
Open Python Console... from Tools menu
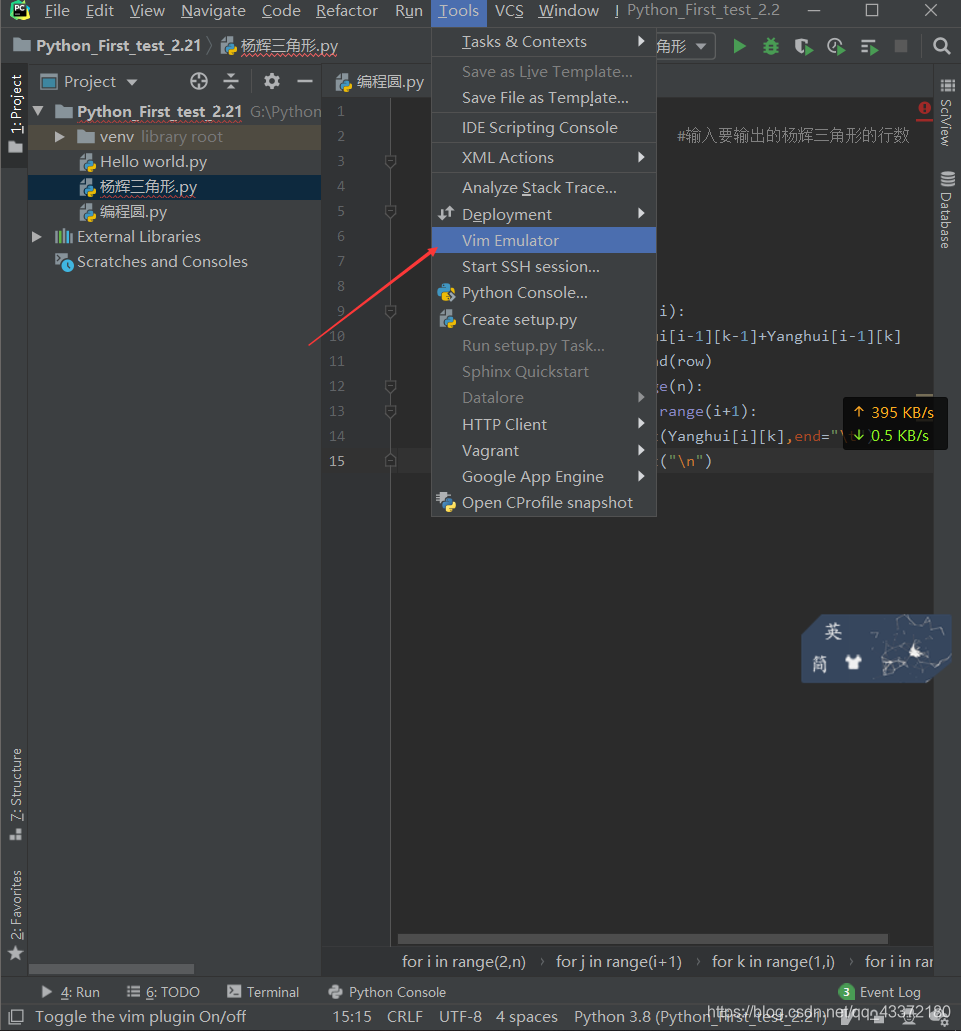tap(544, 293)
